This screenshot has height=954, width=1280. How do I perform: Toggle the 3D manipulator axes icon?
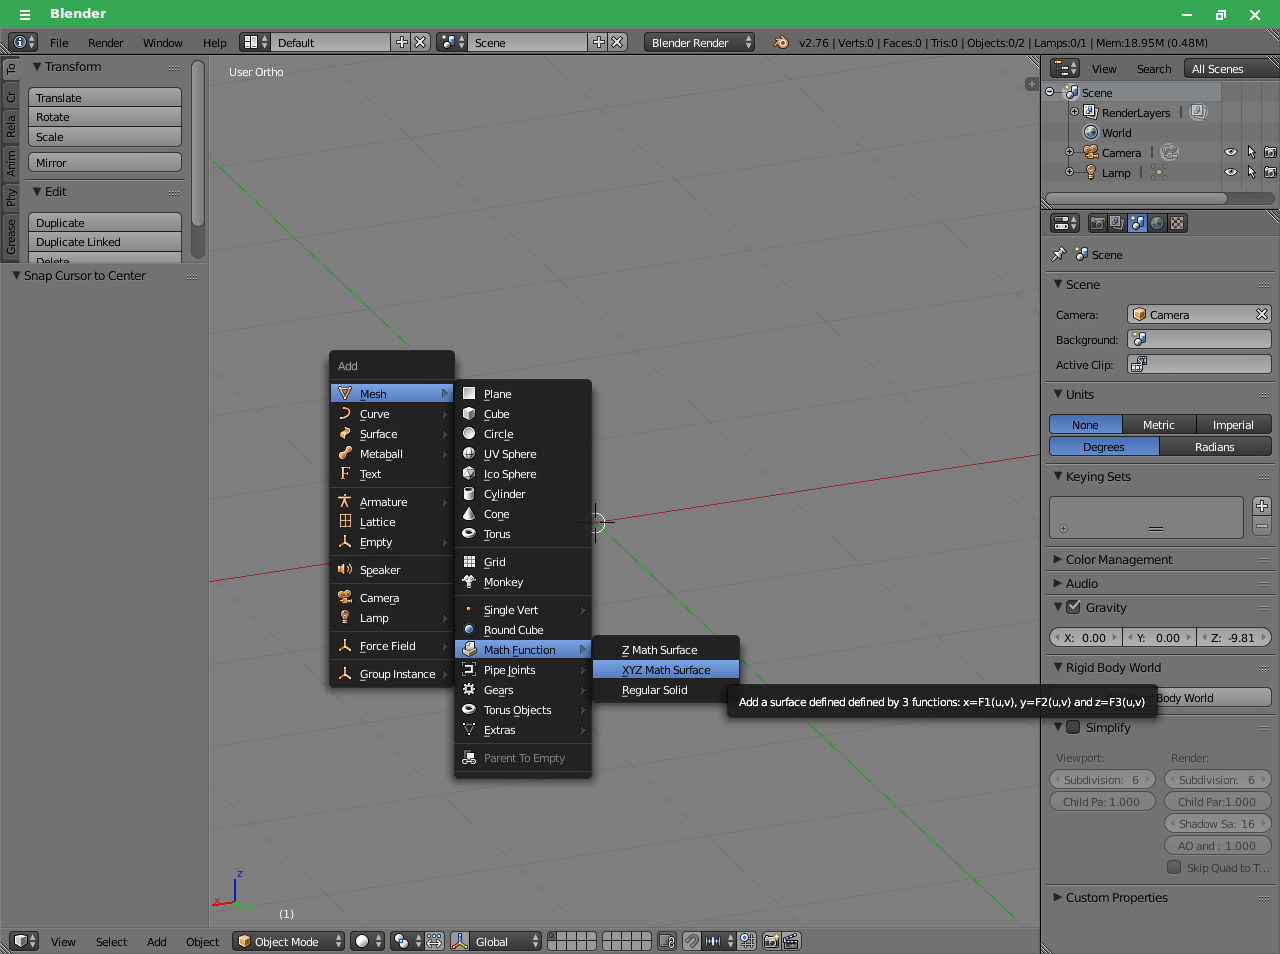pos(460,941)
